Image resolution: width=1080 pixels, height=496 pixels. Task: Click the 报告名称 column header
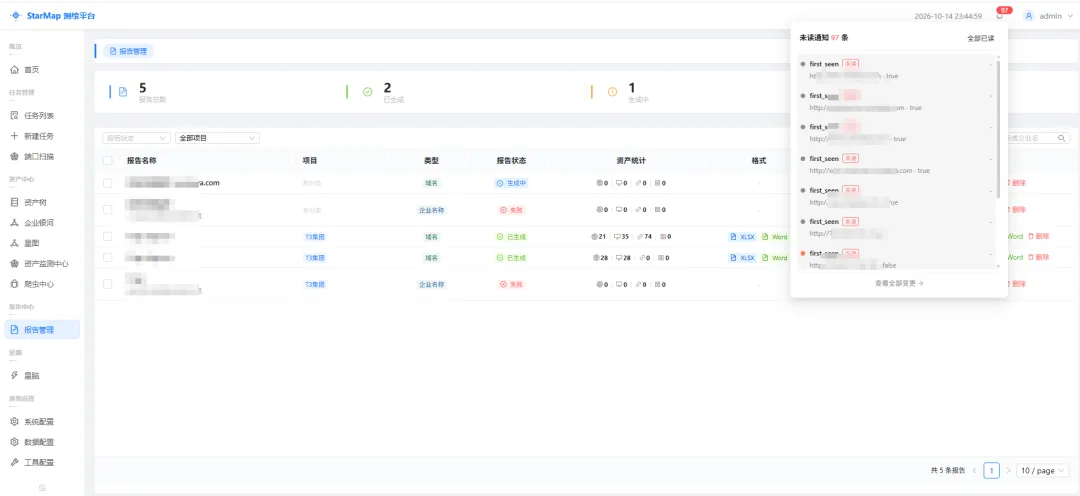(142, 161)
